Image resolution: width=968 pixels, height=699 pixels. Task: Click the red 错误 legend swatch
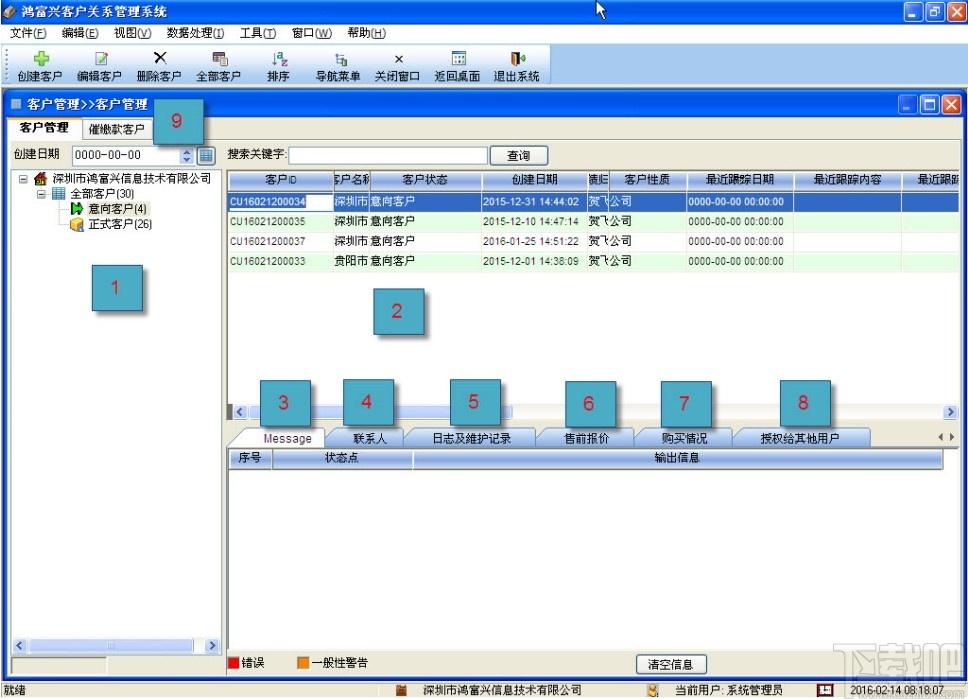tap(233, 663)
